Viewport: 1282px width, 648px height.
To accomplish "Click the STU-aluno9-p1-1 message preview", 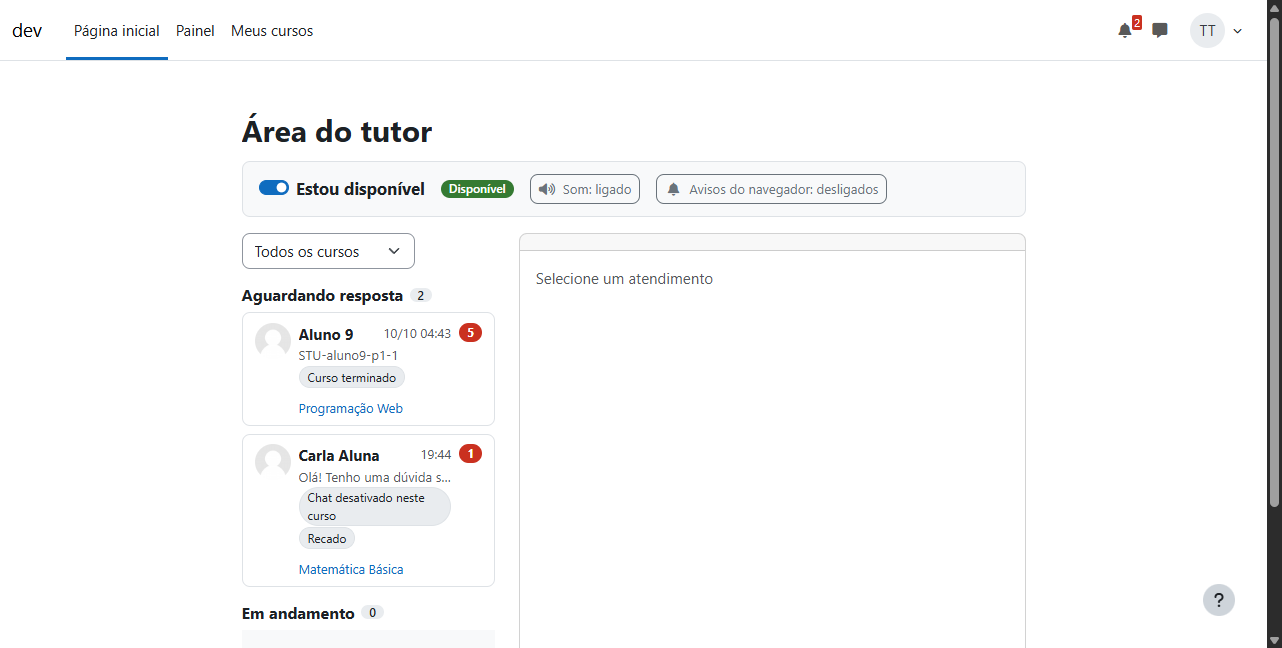I will [348, 355].
